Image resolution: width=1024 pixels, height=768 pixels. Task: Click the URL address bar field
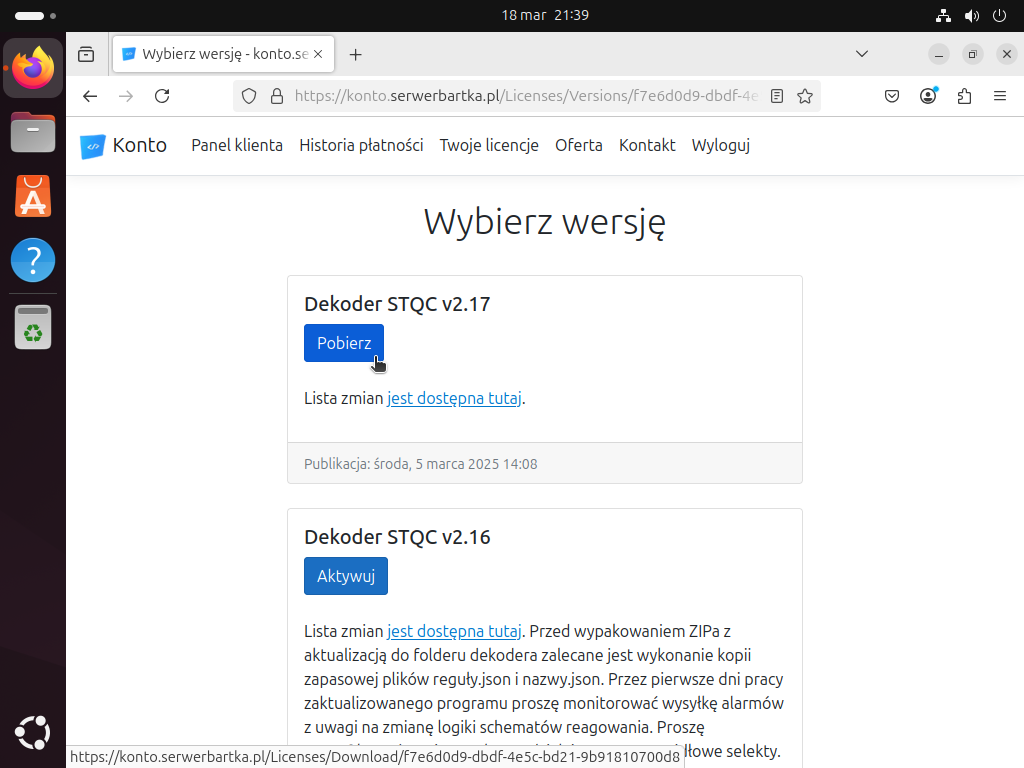tap(520, 96)
